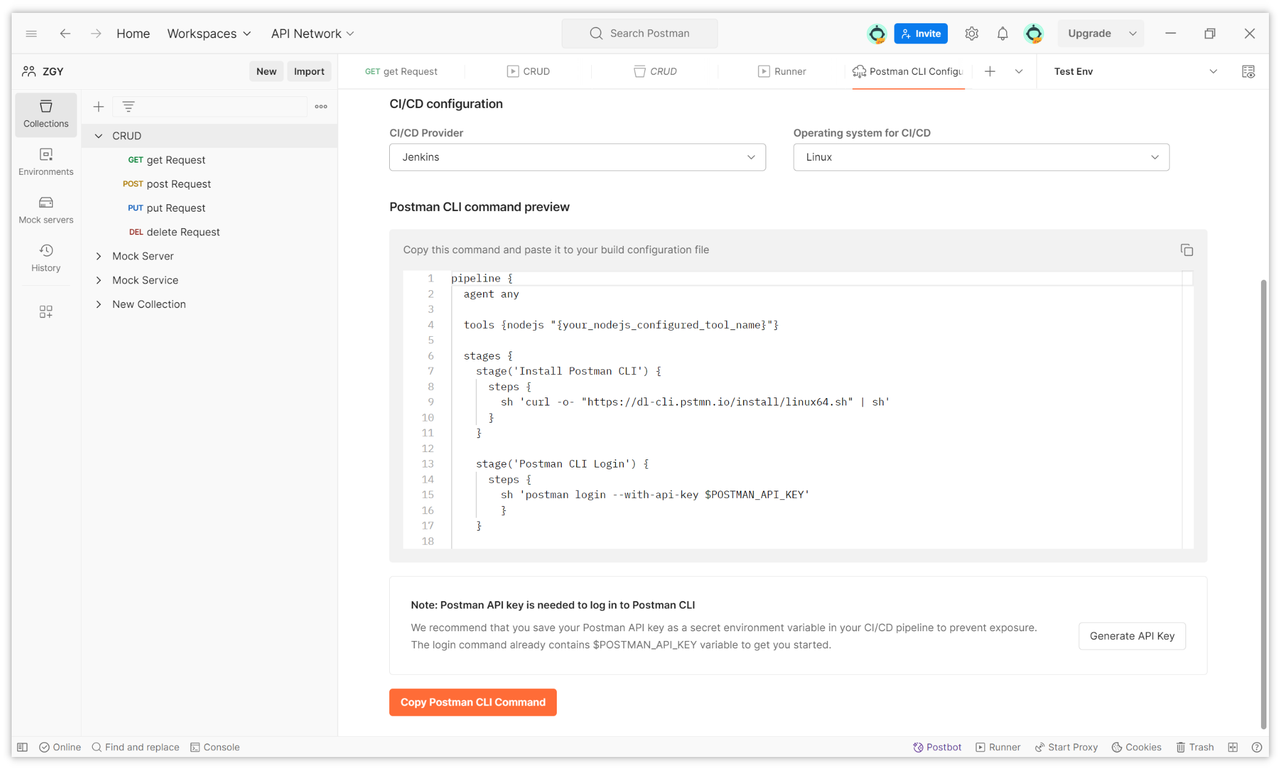Click Generate API Key

1132,636
